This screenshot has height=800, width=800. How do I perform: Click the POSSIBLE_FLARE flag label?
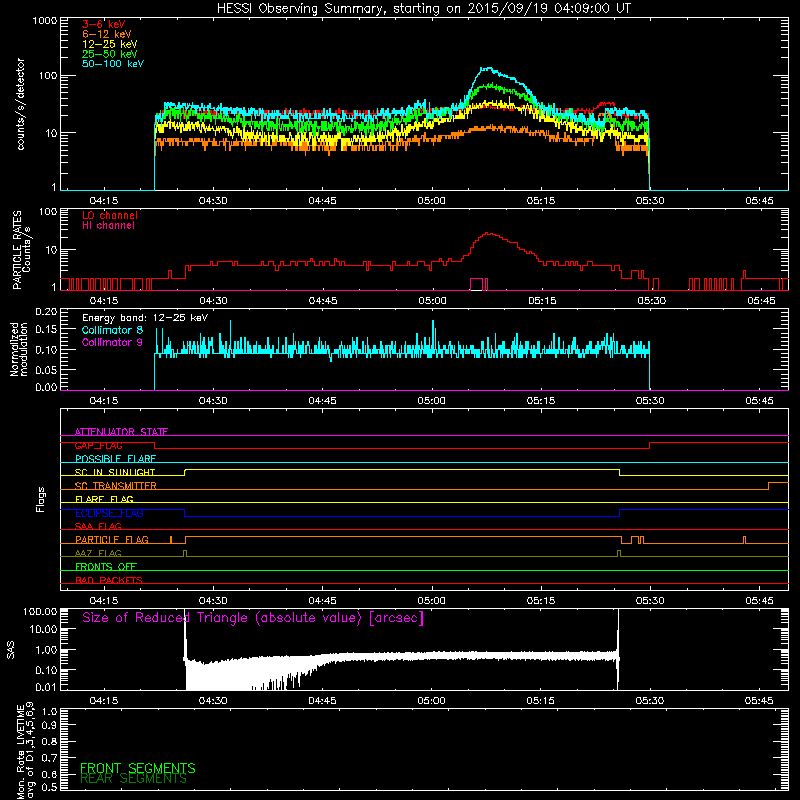115,459
